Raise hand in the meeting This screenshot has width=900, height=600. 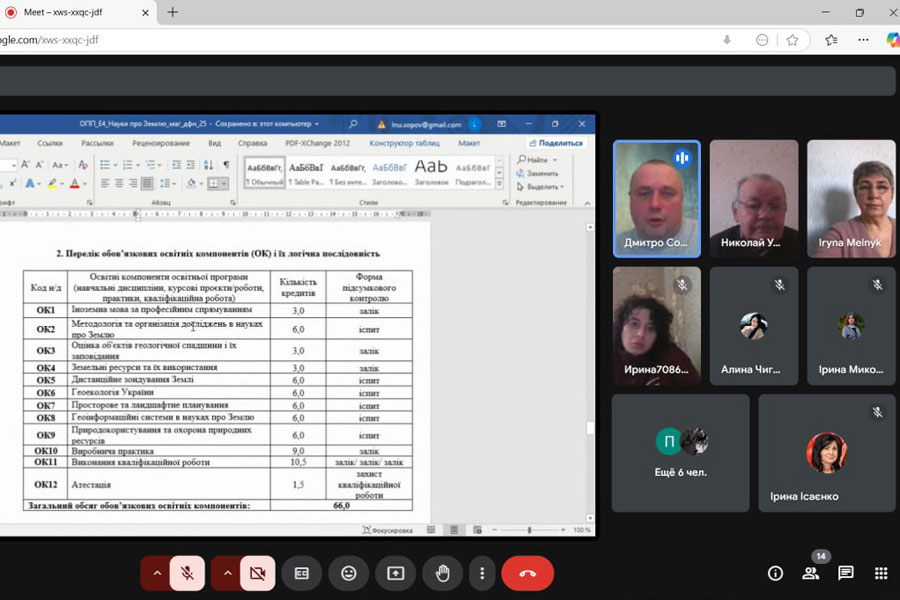(x=442, y=573)
